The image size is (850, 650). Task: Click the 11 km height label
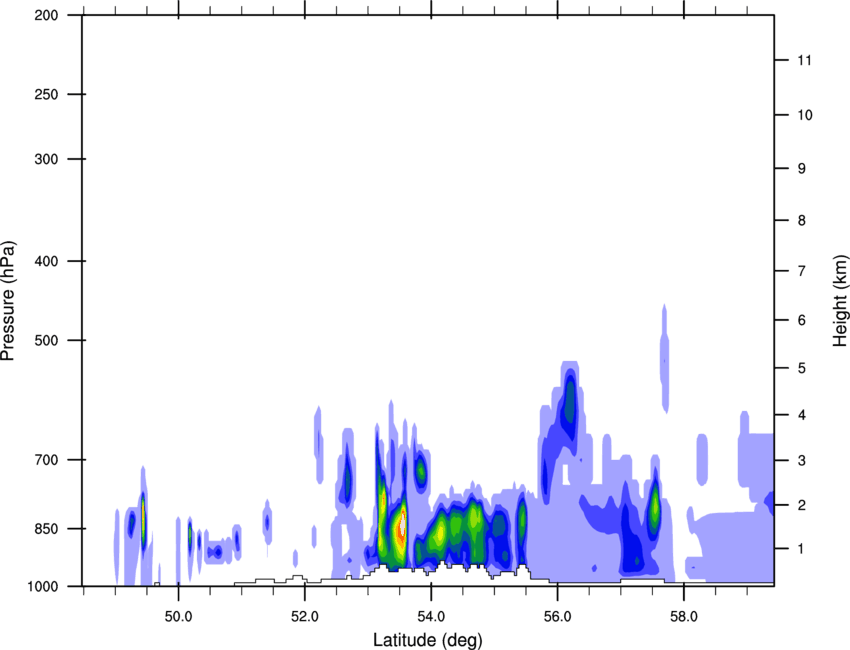[x=805, y=60]
